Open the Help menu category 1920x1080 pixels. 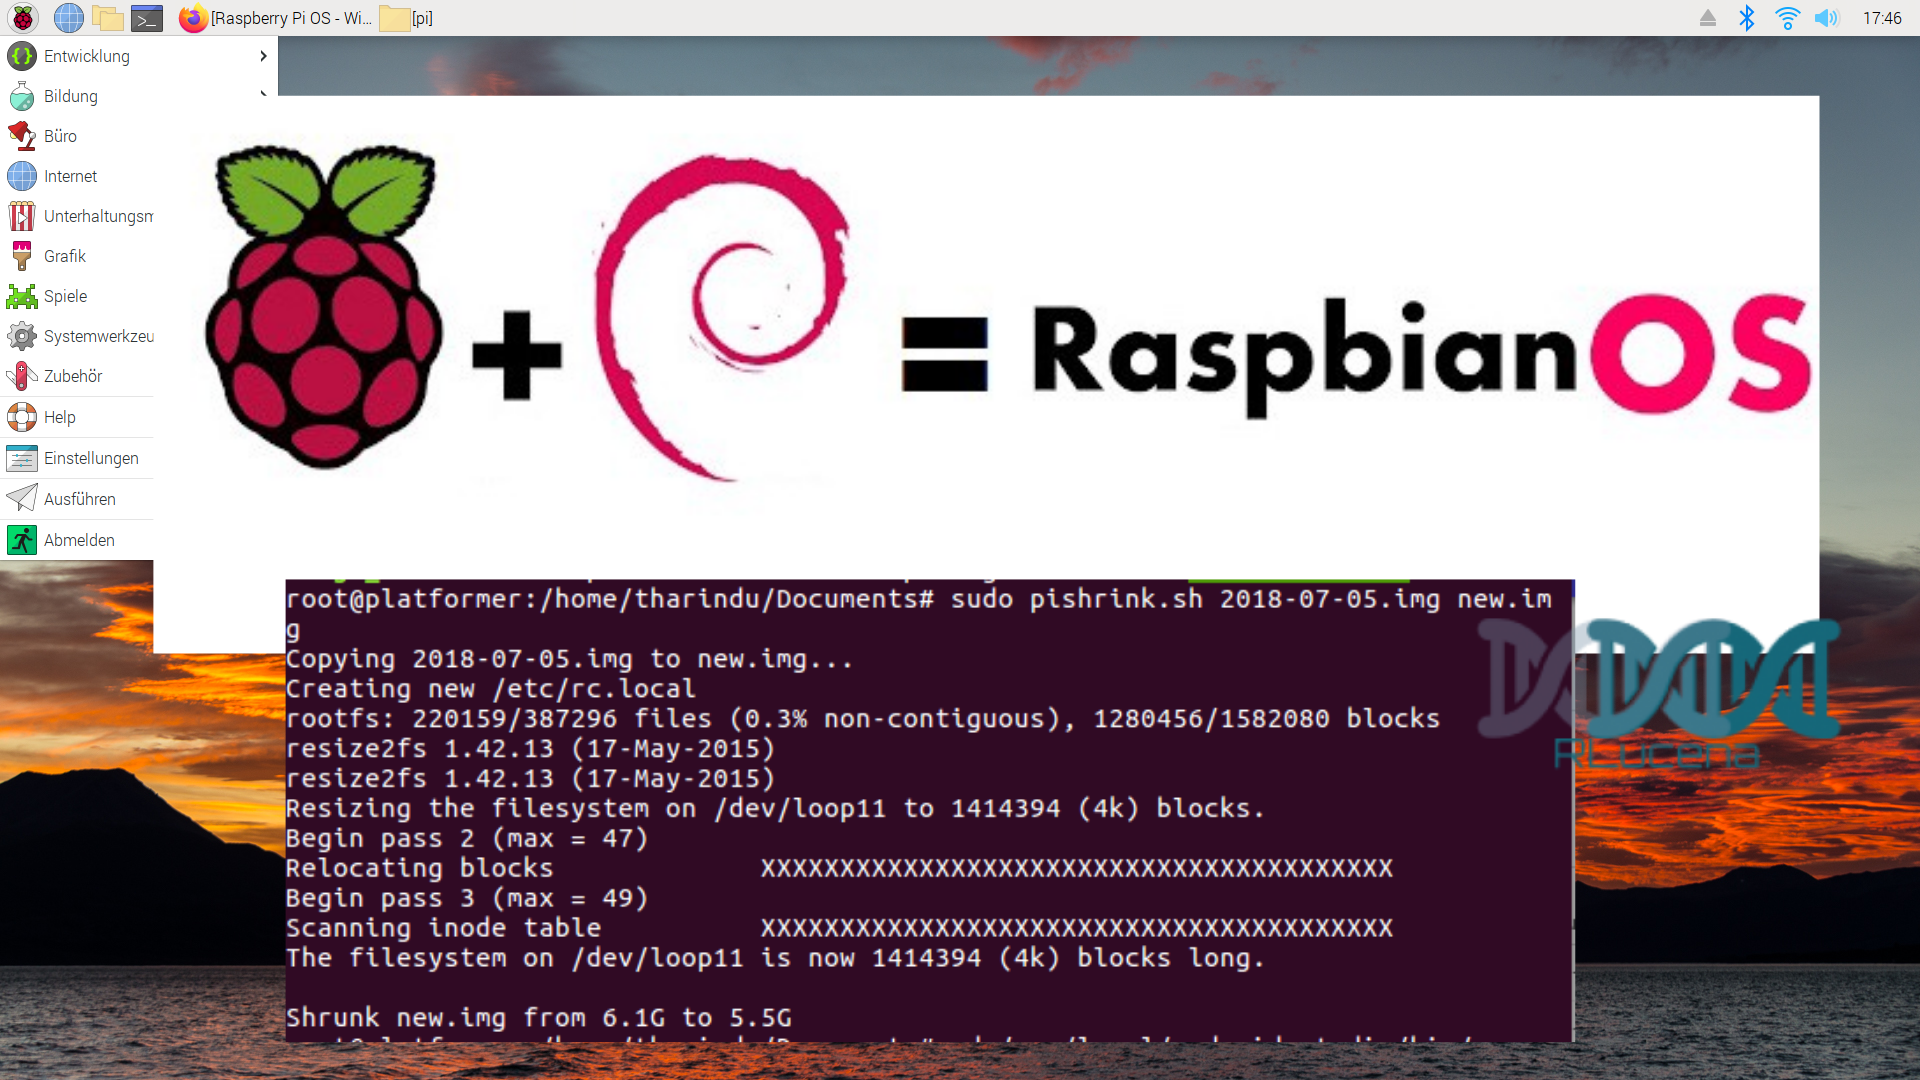77,417
